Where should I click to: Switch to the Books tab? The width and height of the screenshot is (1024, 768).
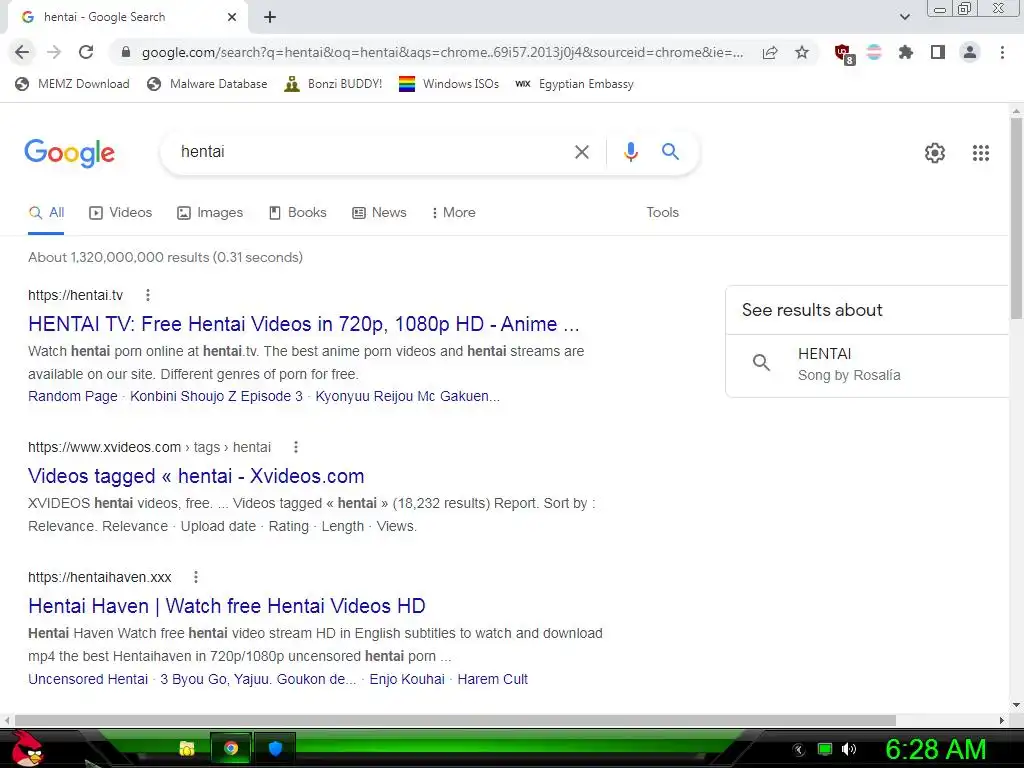298,213
